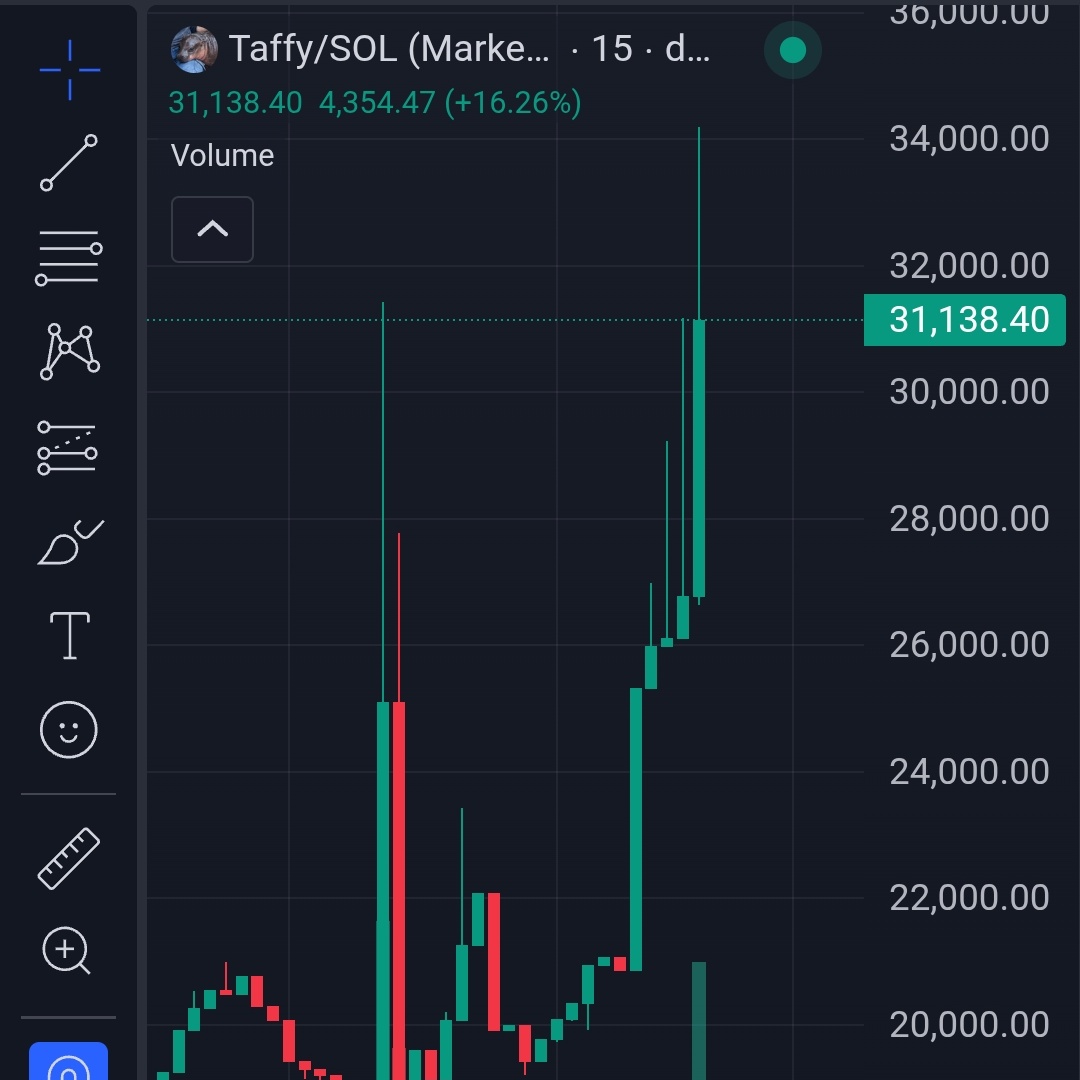The image size is (1080, 1080).
Task: Select the XABCD pattern tool
Action: pyautogui.click(x=70, y=351)
